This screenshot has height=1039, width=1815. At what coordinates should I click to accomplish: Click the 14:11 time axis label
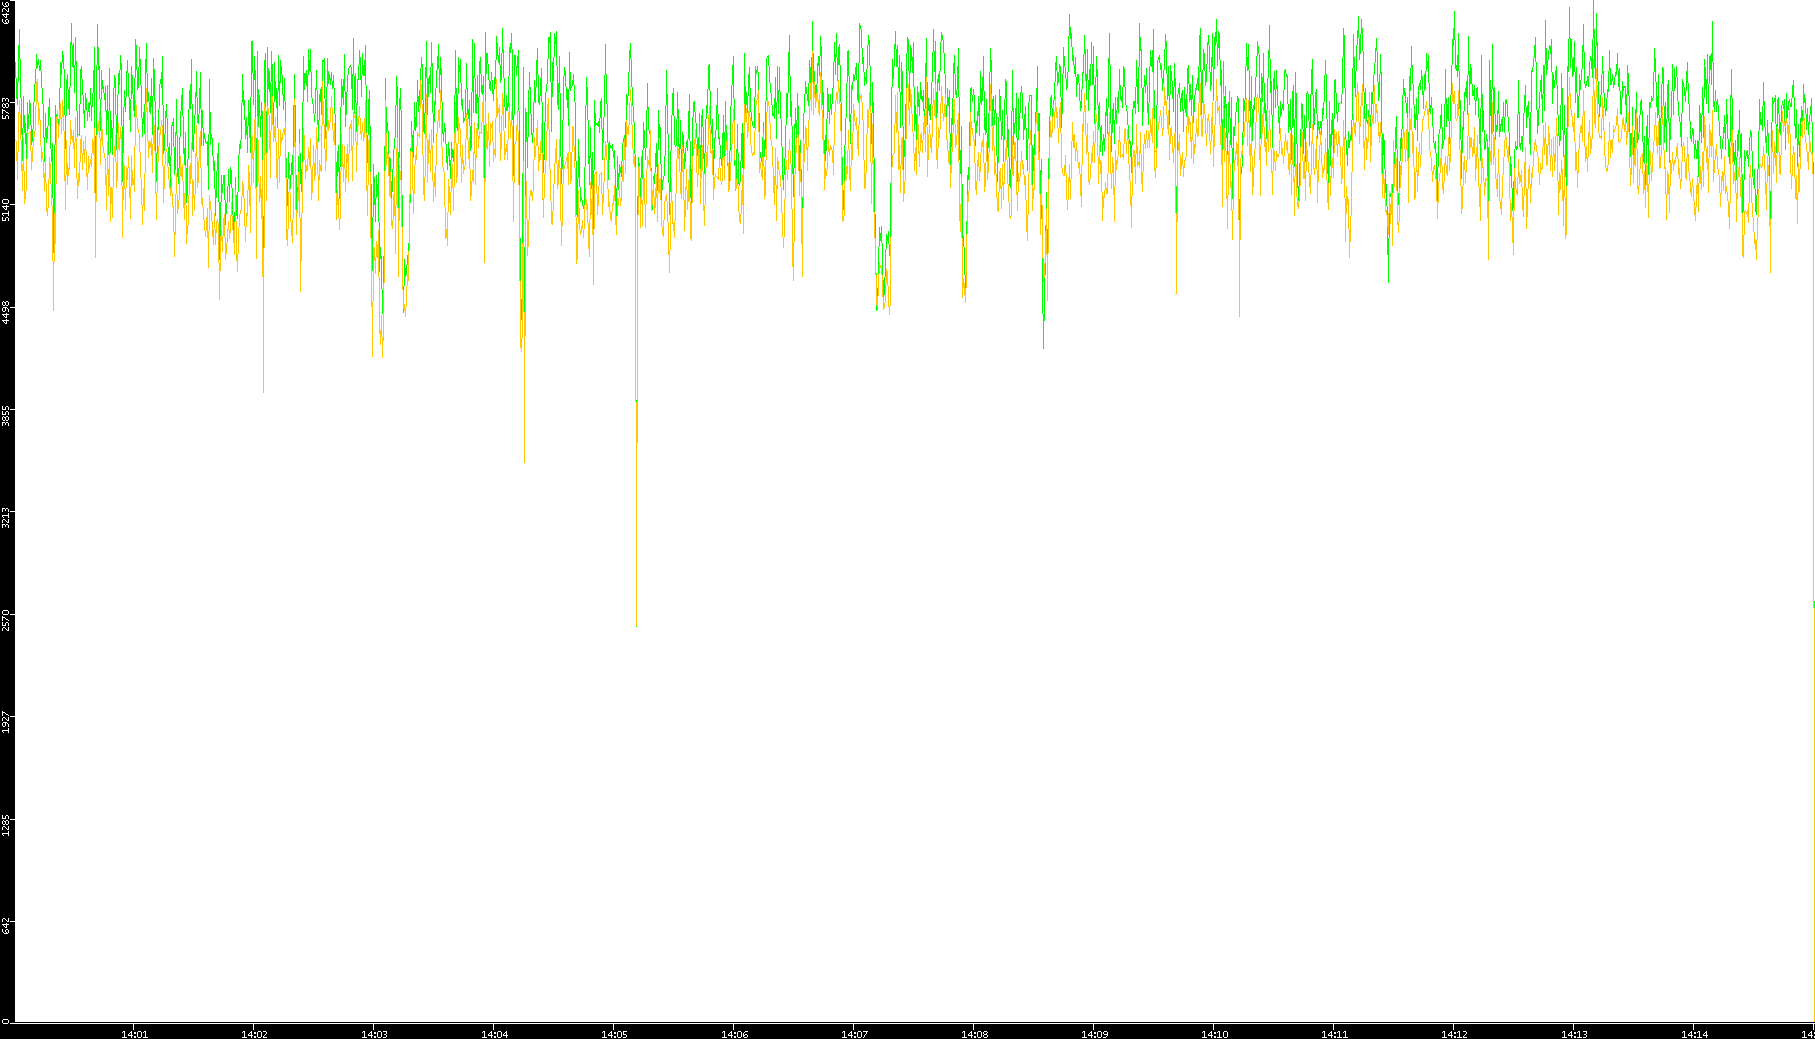point(1334,1034)
